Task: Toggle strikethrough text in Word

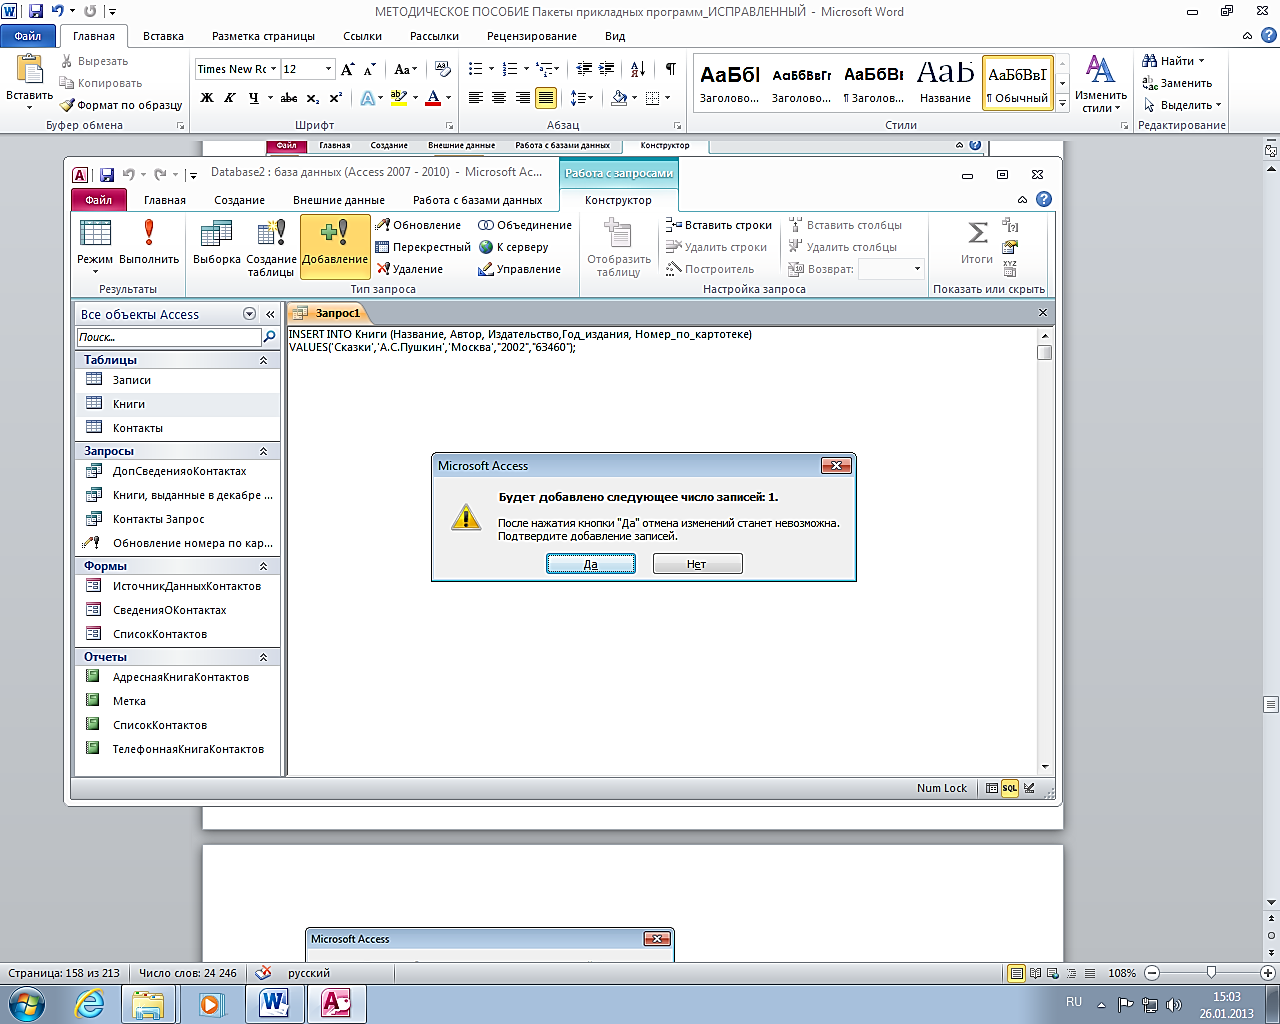Action: tap(289, 98)
